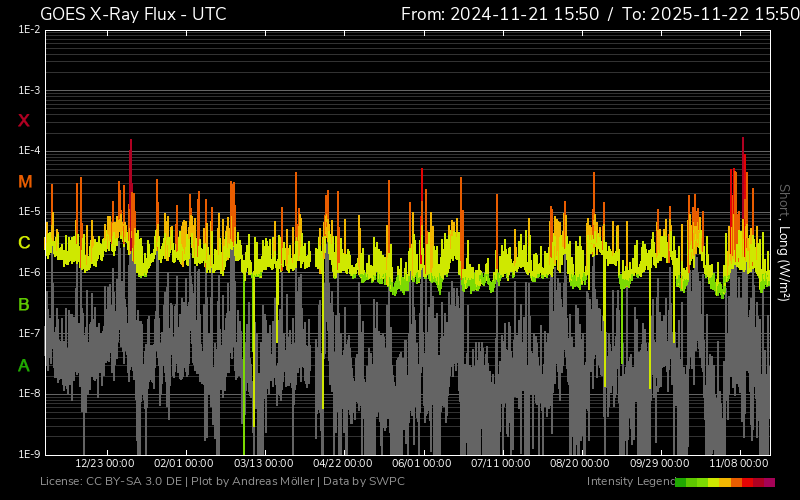Screen dimensions: 800x500
Task: Click the 11/08 00:00 time axis label
Action: (740, 464)
